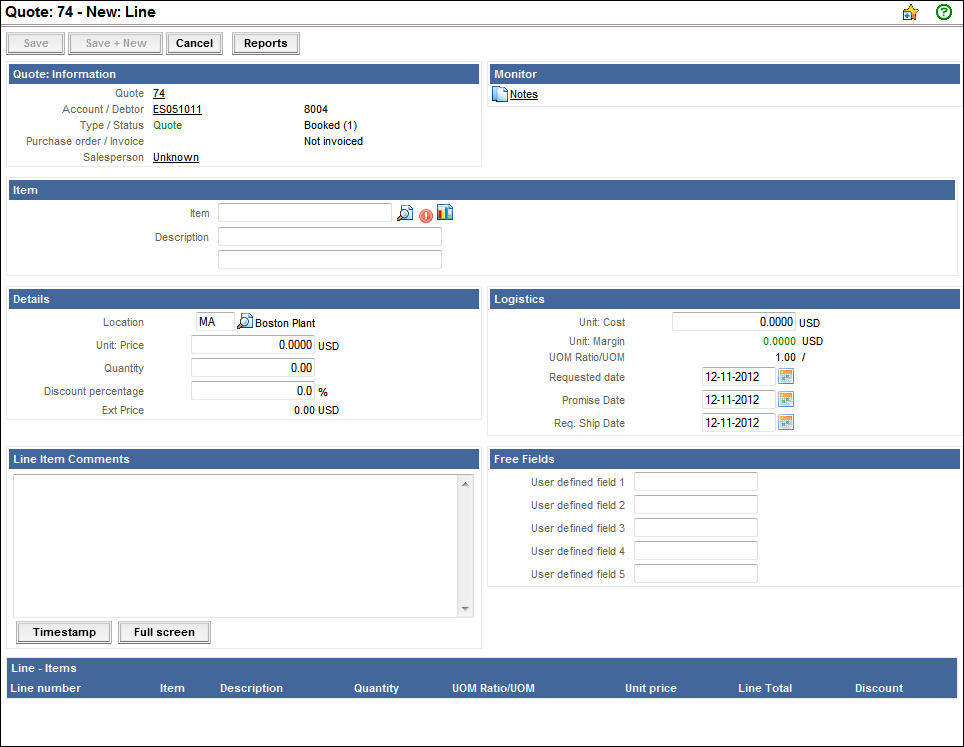The image size is (964, 747).
Task: Open the Promise Date calendar picker
Action: (x=786, y=400)
